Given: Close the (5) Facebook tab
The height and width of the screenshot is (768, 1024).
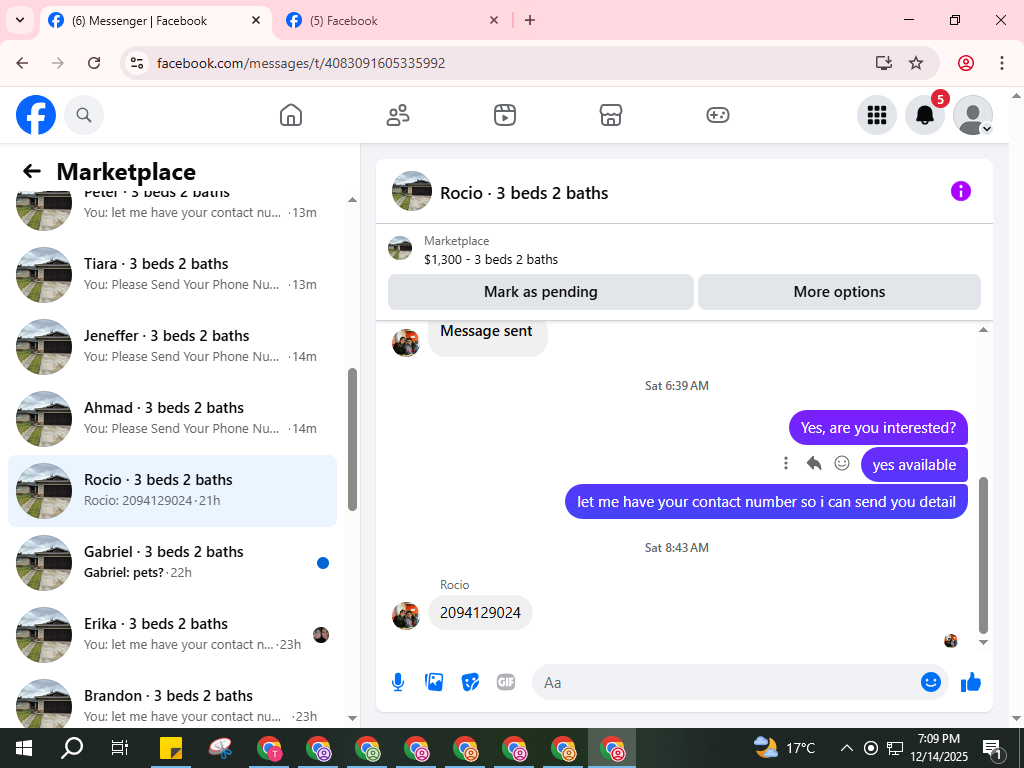Looking at the screenshot, I should coord(494,20).
